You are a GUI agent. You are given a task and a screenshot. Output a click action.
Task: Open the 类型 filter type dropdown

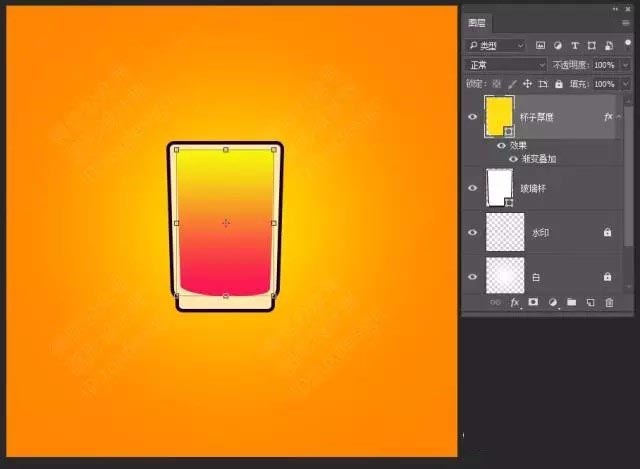point(496,45)
